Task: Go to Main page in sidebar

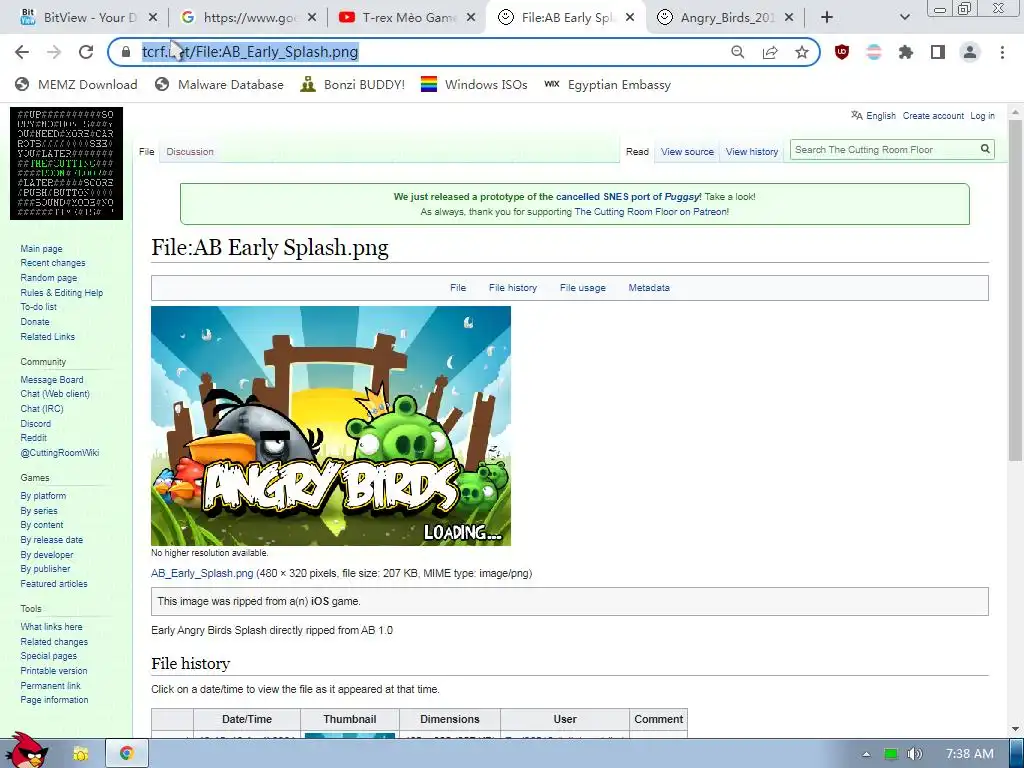Action: coord(41,249)
